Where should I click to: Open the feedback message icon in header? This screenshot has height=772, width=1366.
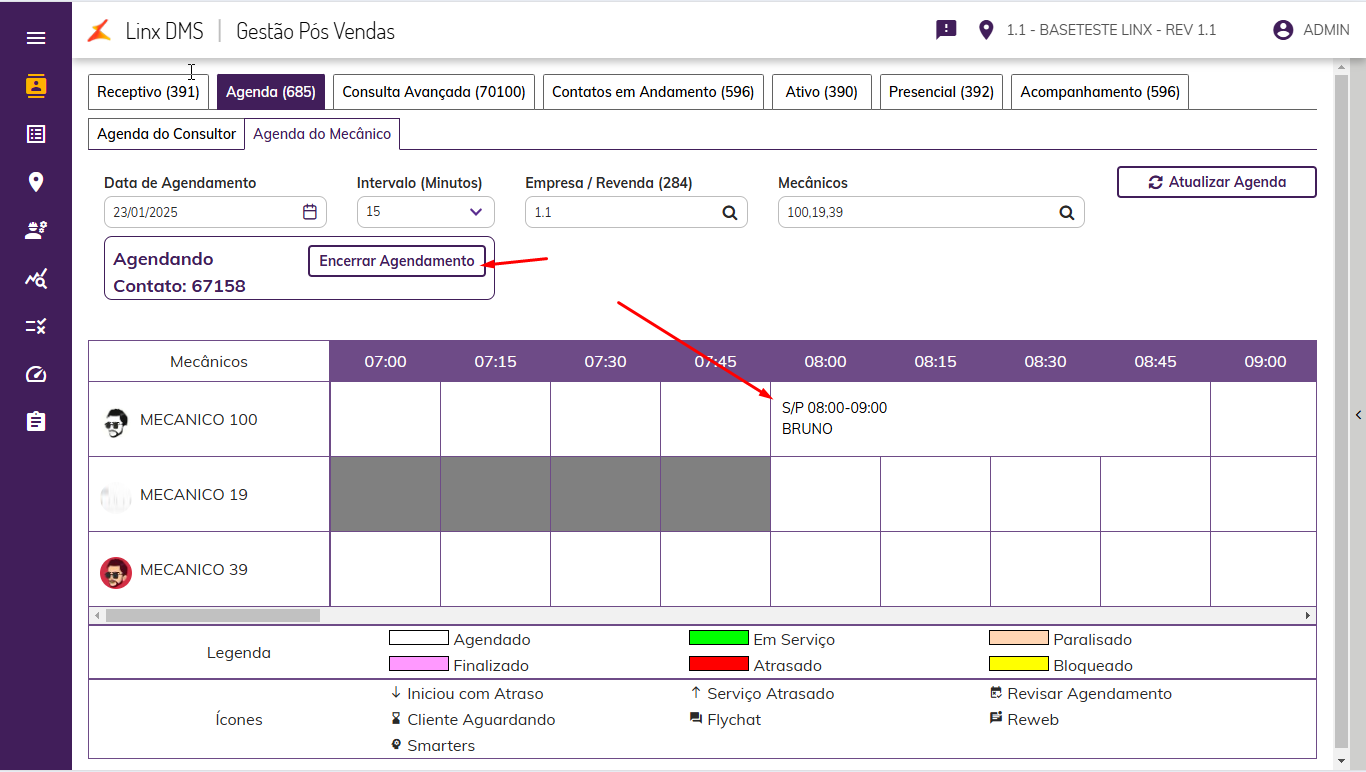[946, 30]
